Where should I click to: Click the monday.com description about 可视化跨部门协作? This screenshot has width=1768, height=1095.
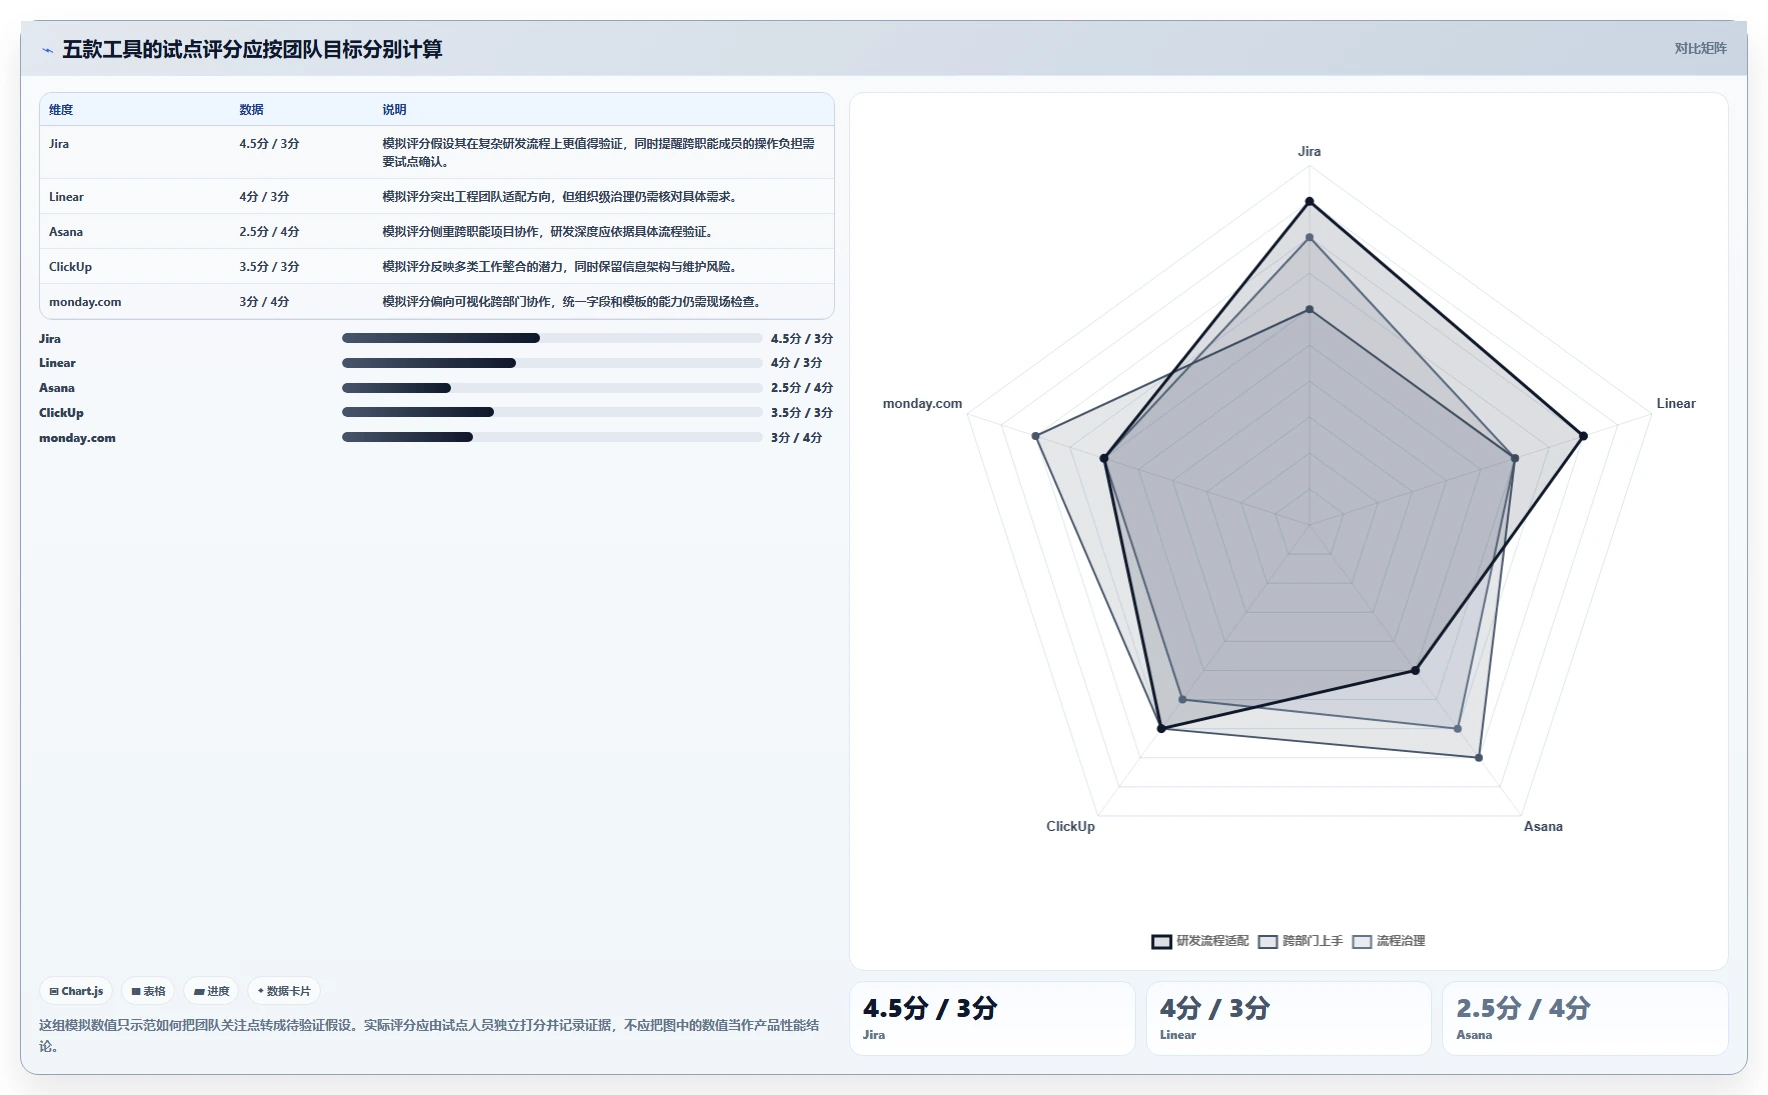574,302
